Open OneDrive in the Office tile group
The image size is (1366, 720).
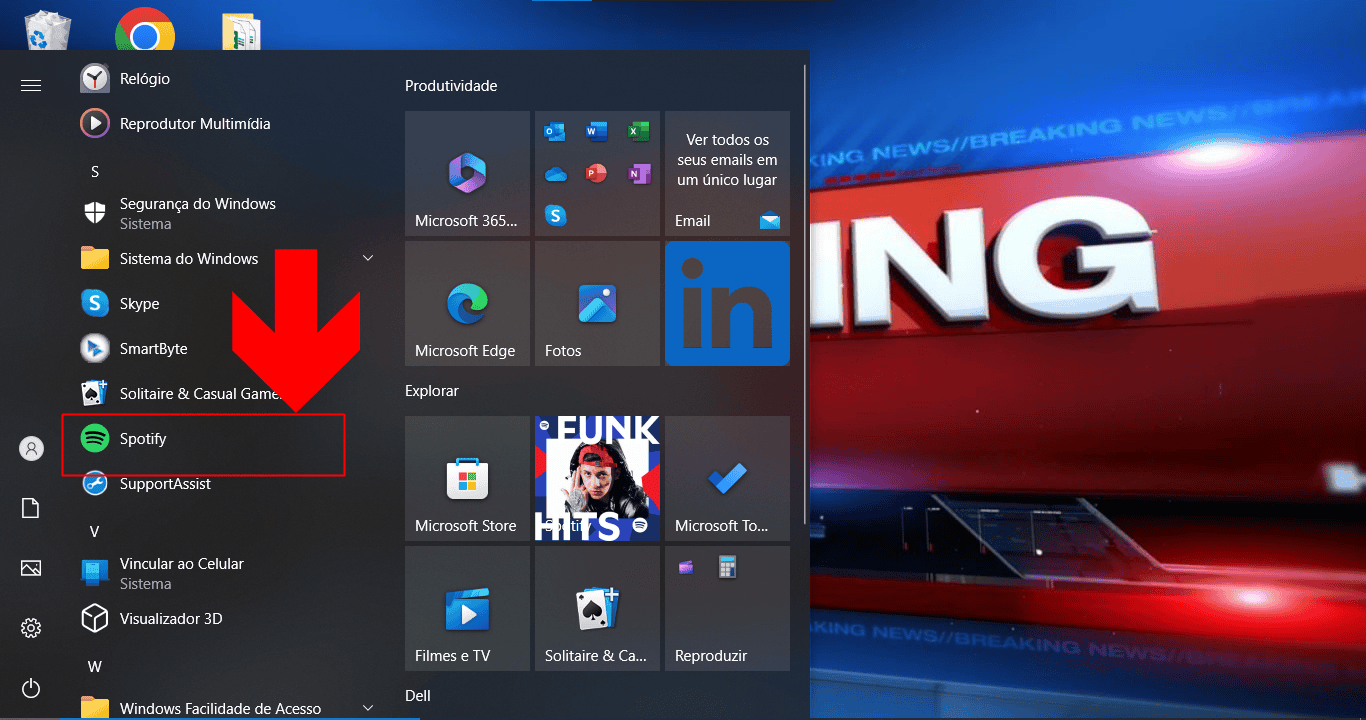(555, 174)
